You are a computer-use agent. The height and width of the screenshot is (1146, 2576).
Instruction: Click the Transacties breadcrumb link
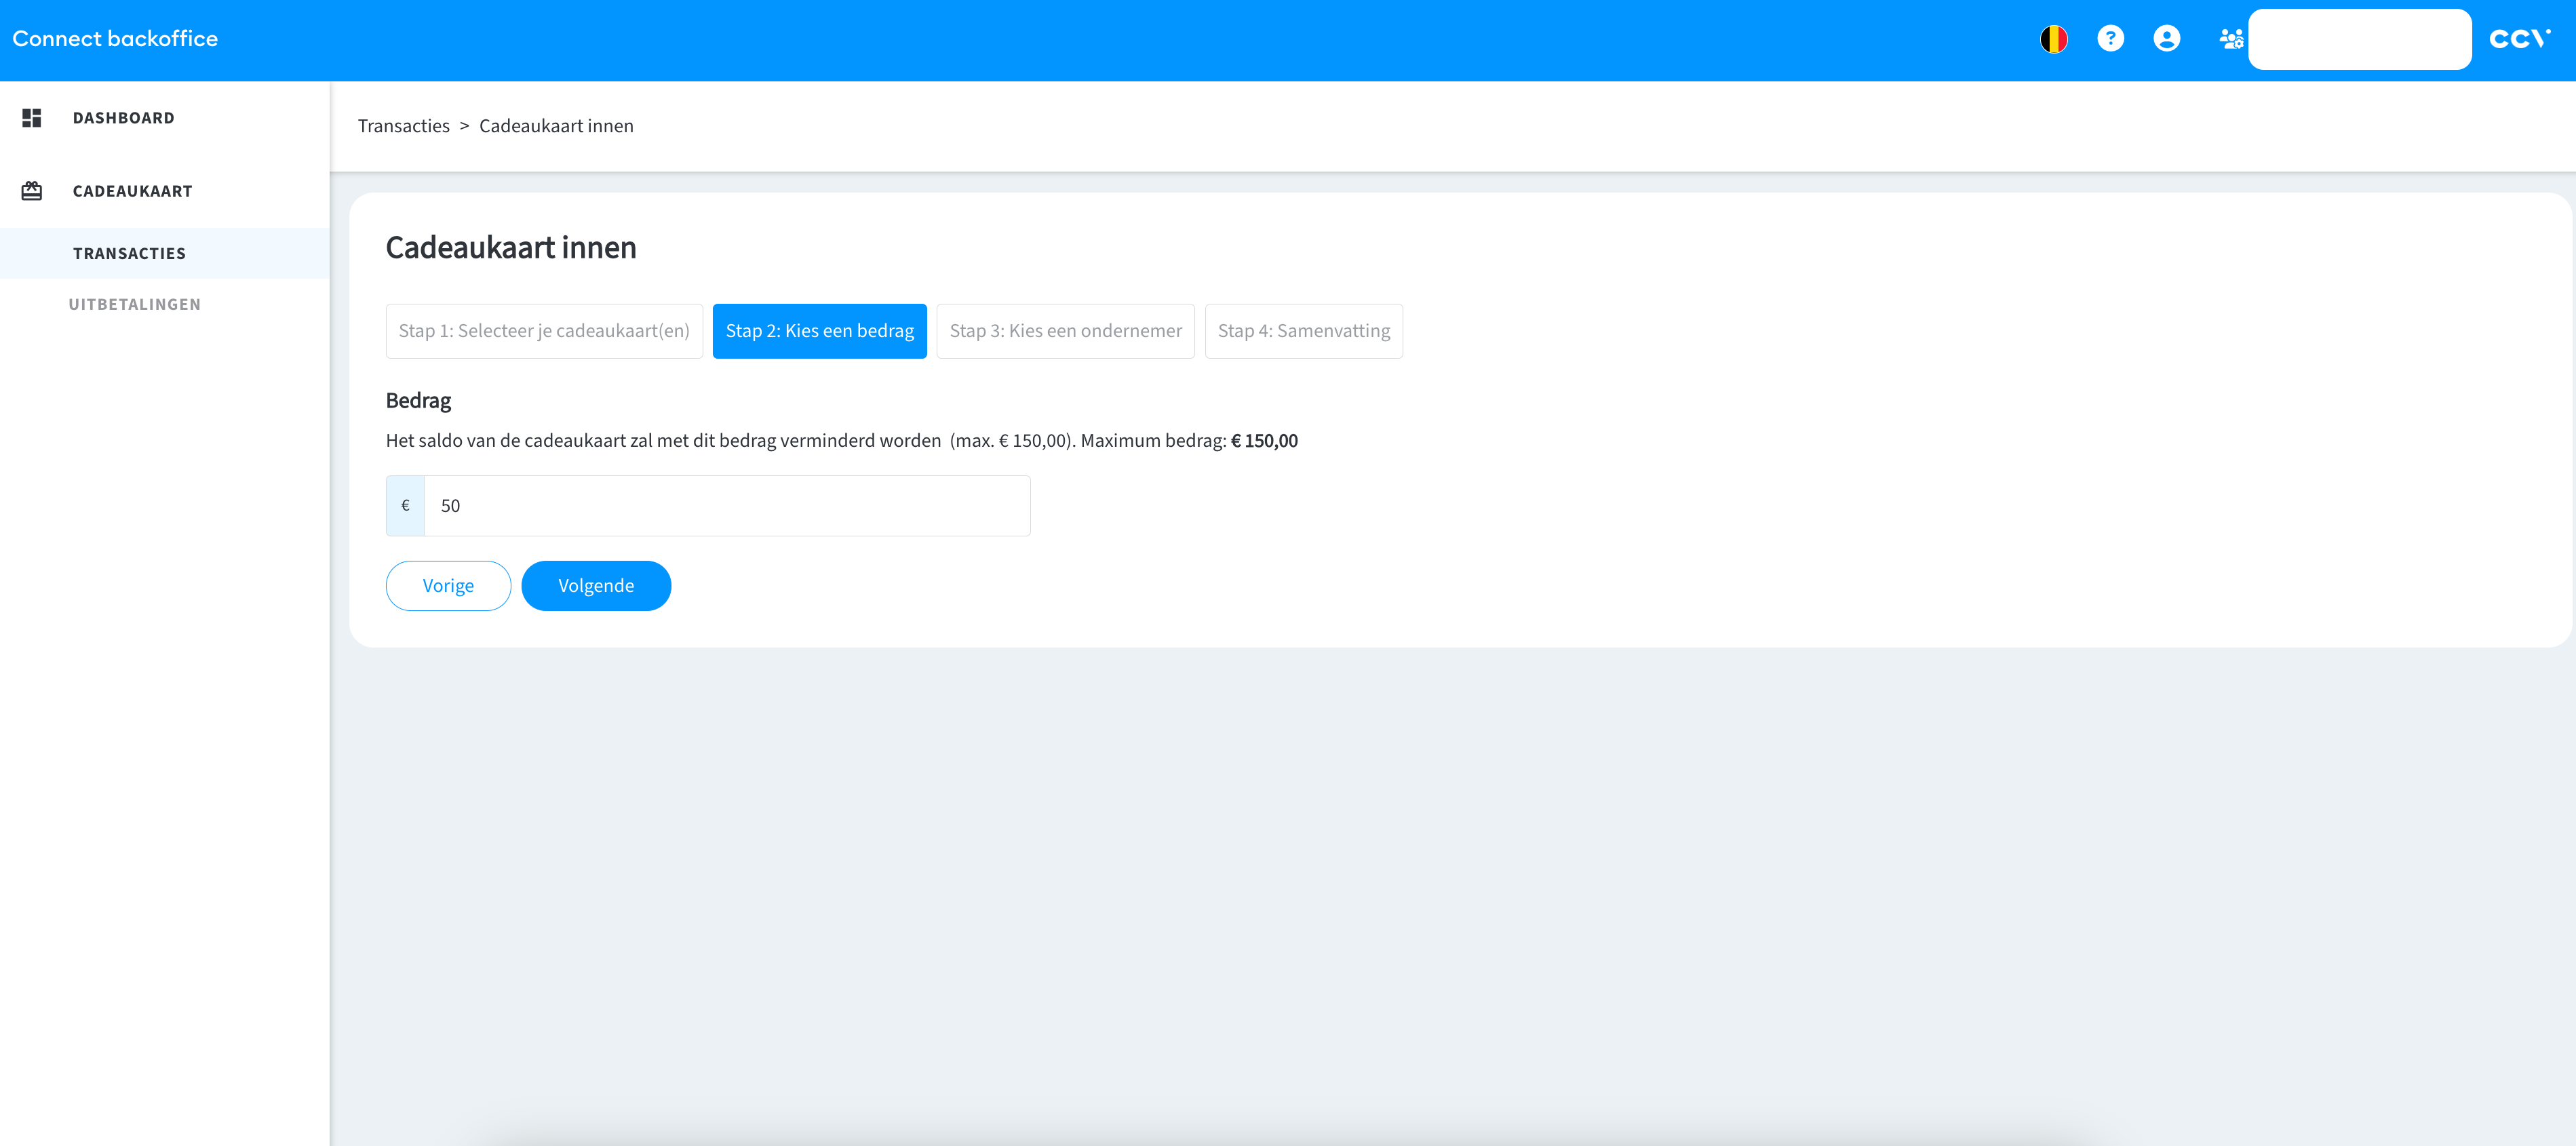coord(403,126)
